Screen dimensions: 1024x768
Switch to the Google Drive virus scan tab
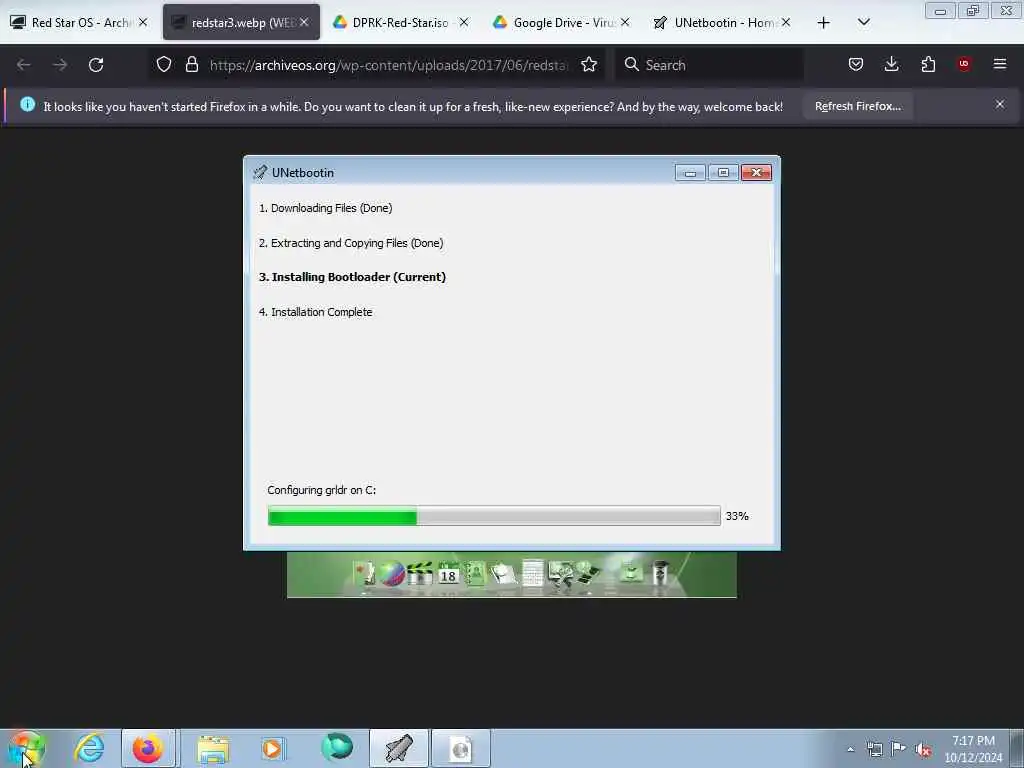562,22
